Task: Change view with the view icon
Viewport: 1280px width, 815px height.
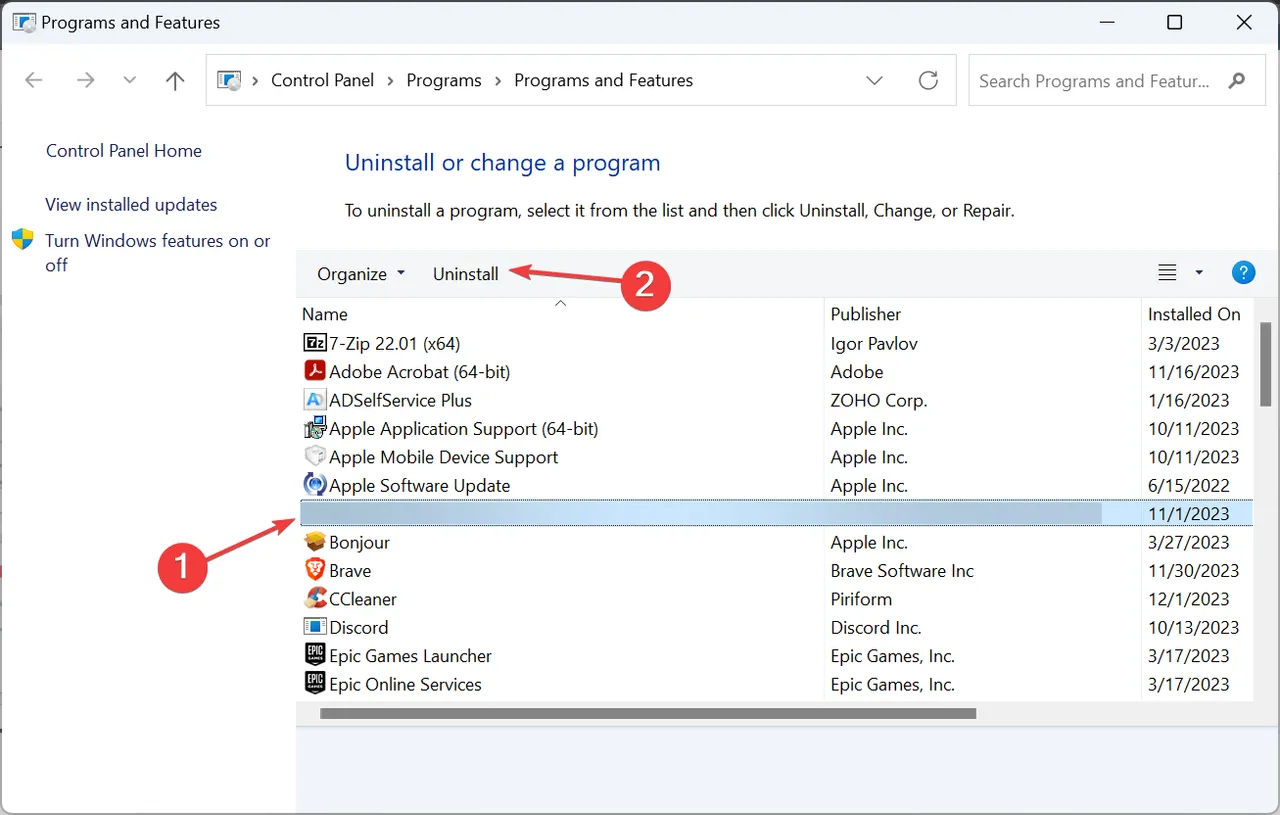Action: 1167,273
